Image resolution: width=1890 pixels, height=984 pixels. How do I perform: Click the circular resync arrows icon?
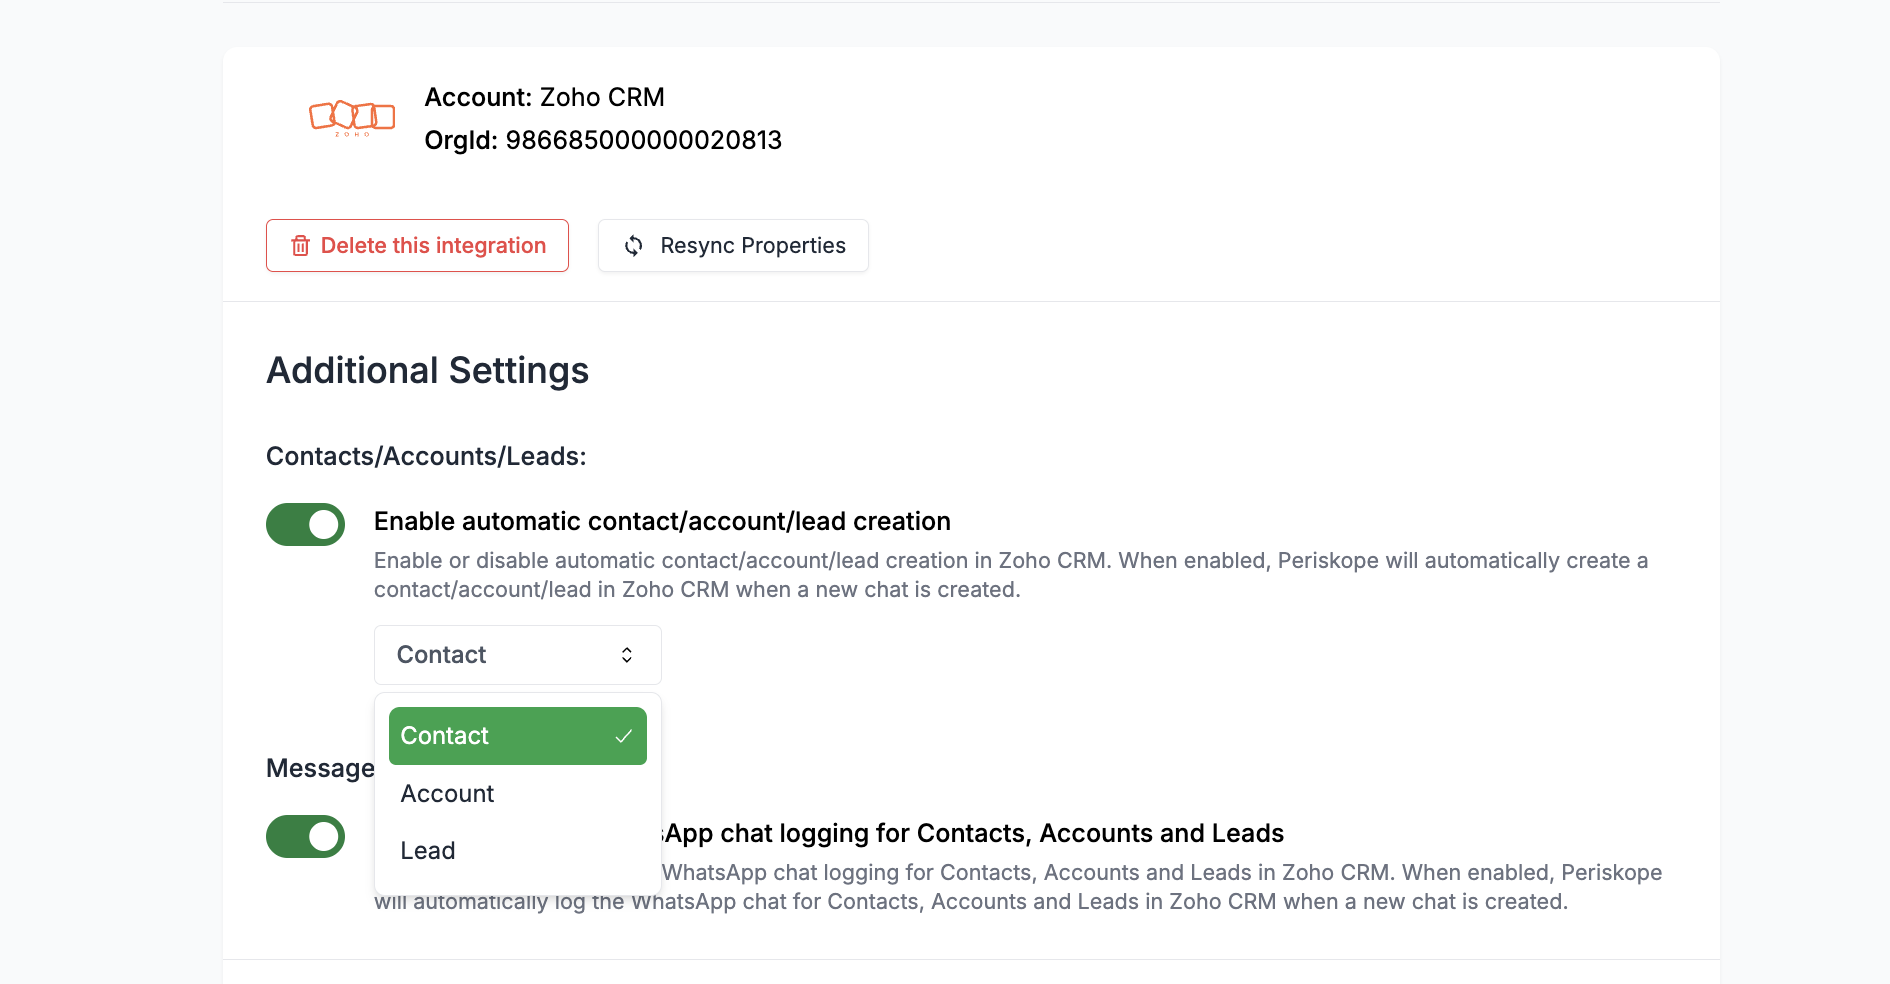pyautogui.click(x=634, y=246)
